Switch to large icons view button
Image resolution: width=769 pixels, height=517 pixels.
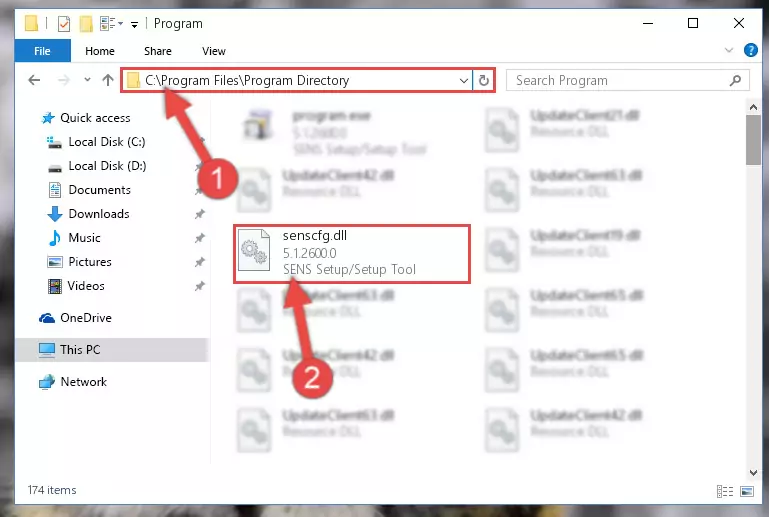pos(747,491)
